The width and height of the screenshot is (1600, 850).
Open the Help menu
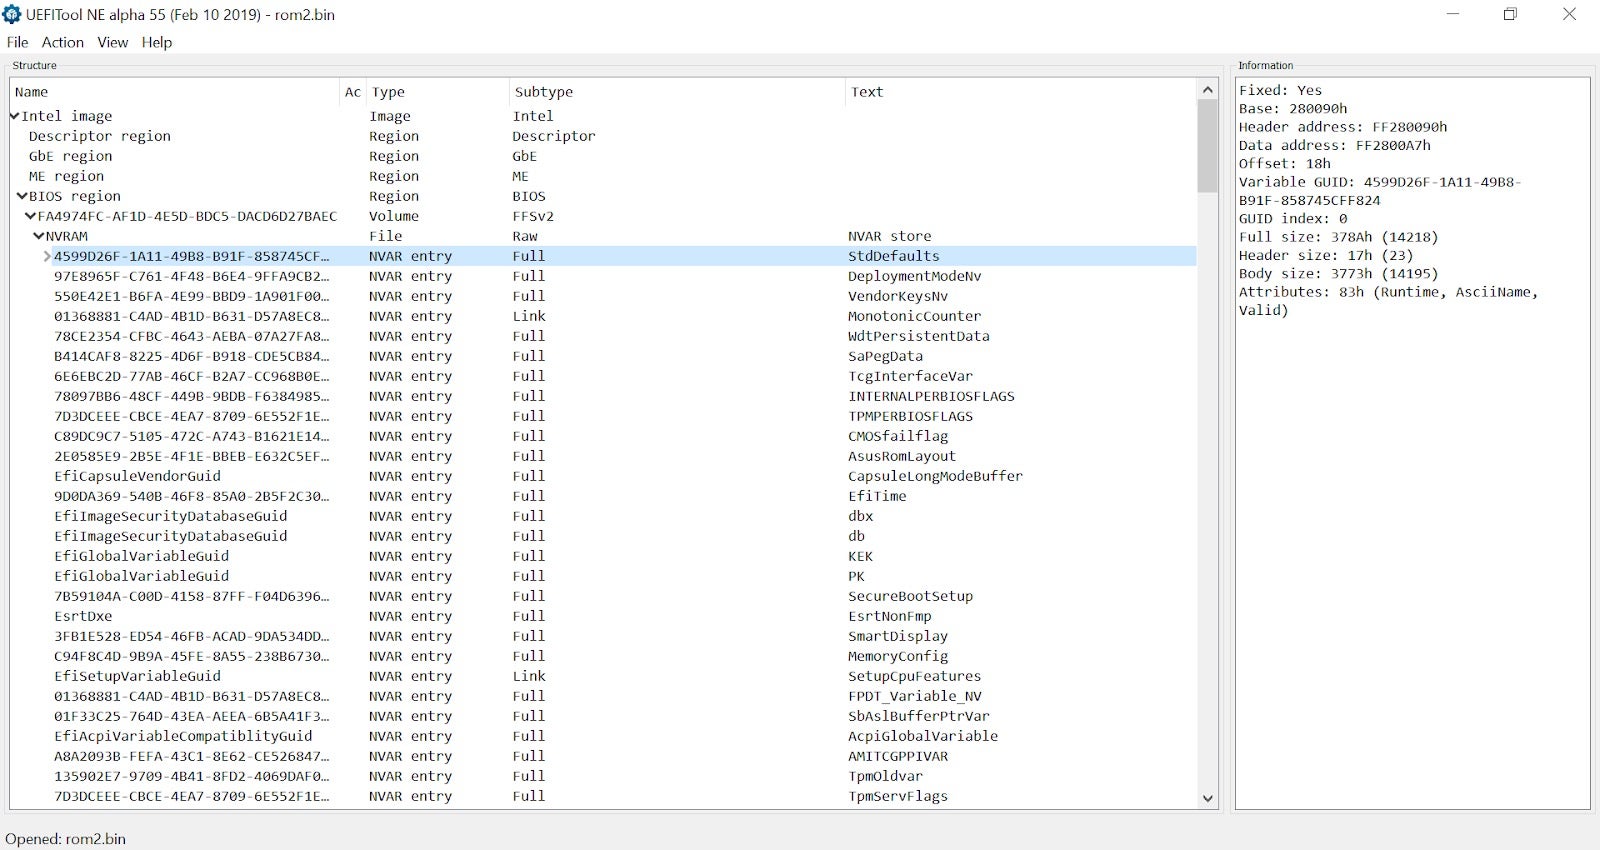[156, 42]
